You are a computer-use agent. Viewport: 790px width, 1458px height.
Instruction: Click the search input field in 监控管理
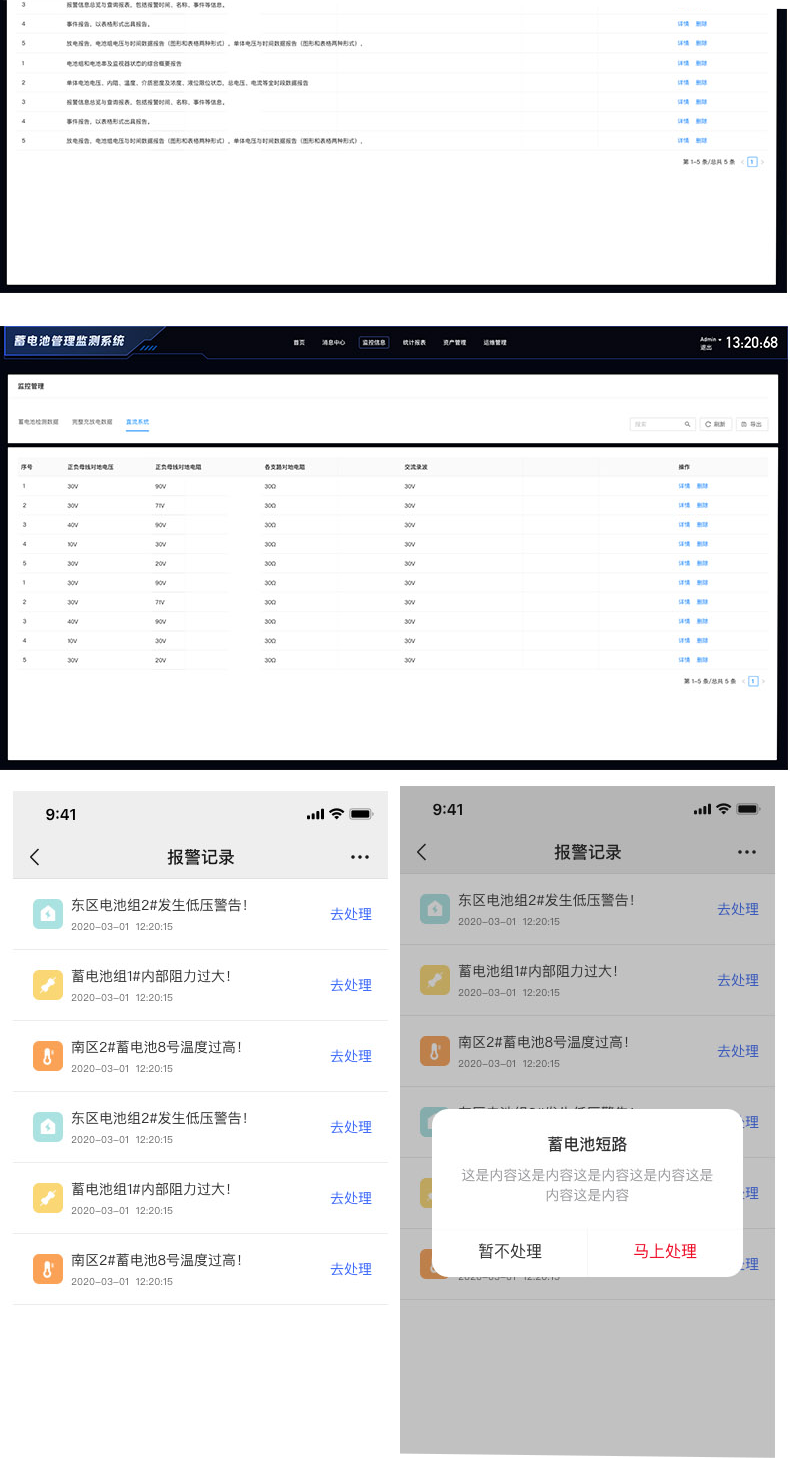656,424
